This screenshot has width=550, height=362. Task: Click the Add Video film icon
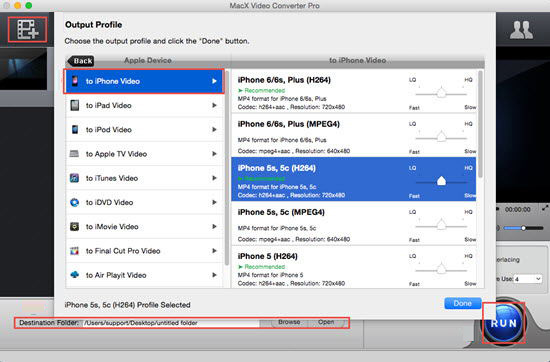[27, 29]
